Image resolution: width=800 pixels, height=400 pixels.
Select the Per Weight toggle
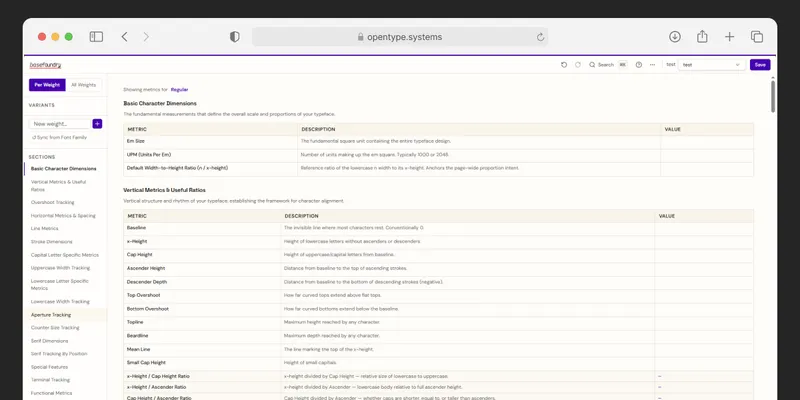pyautogui.click(x=47, y=85)
